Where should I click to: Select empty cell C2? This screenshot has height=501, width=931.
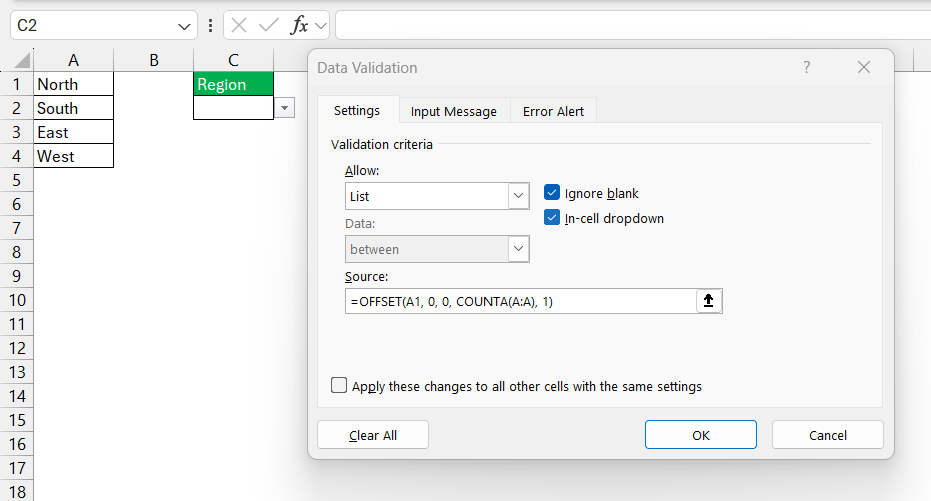click(x=233, y=108)
